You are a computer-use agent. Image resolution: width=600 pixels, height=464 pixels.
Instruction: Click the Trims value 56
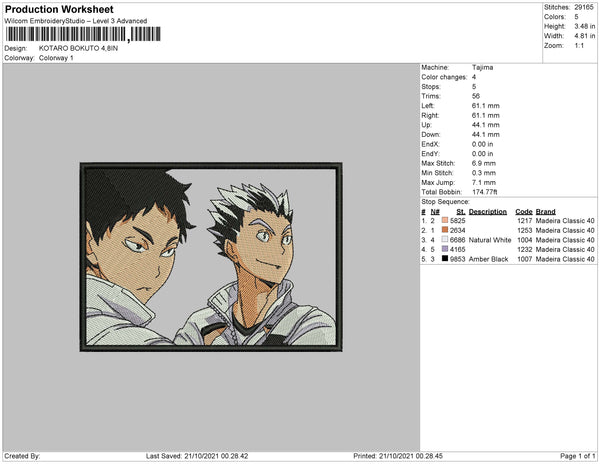point(476,96)
